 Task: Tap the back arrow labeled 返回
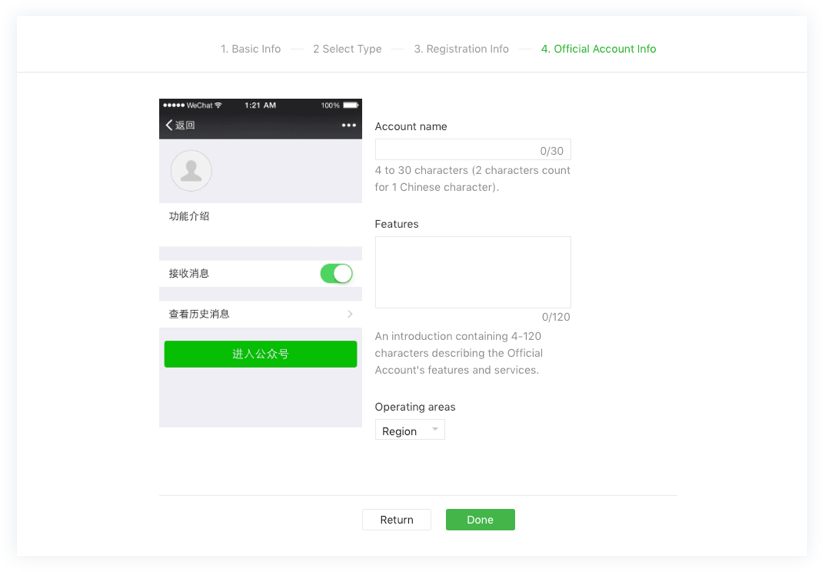pos(180,125)
